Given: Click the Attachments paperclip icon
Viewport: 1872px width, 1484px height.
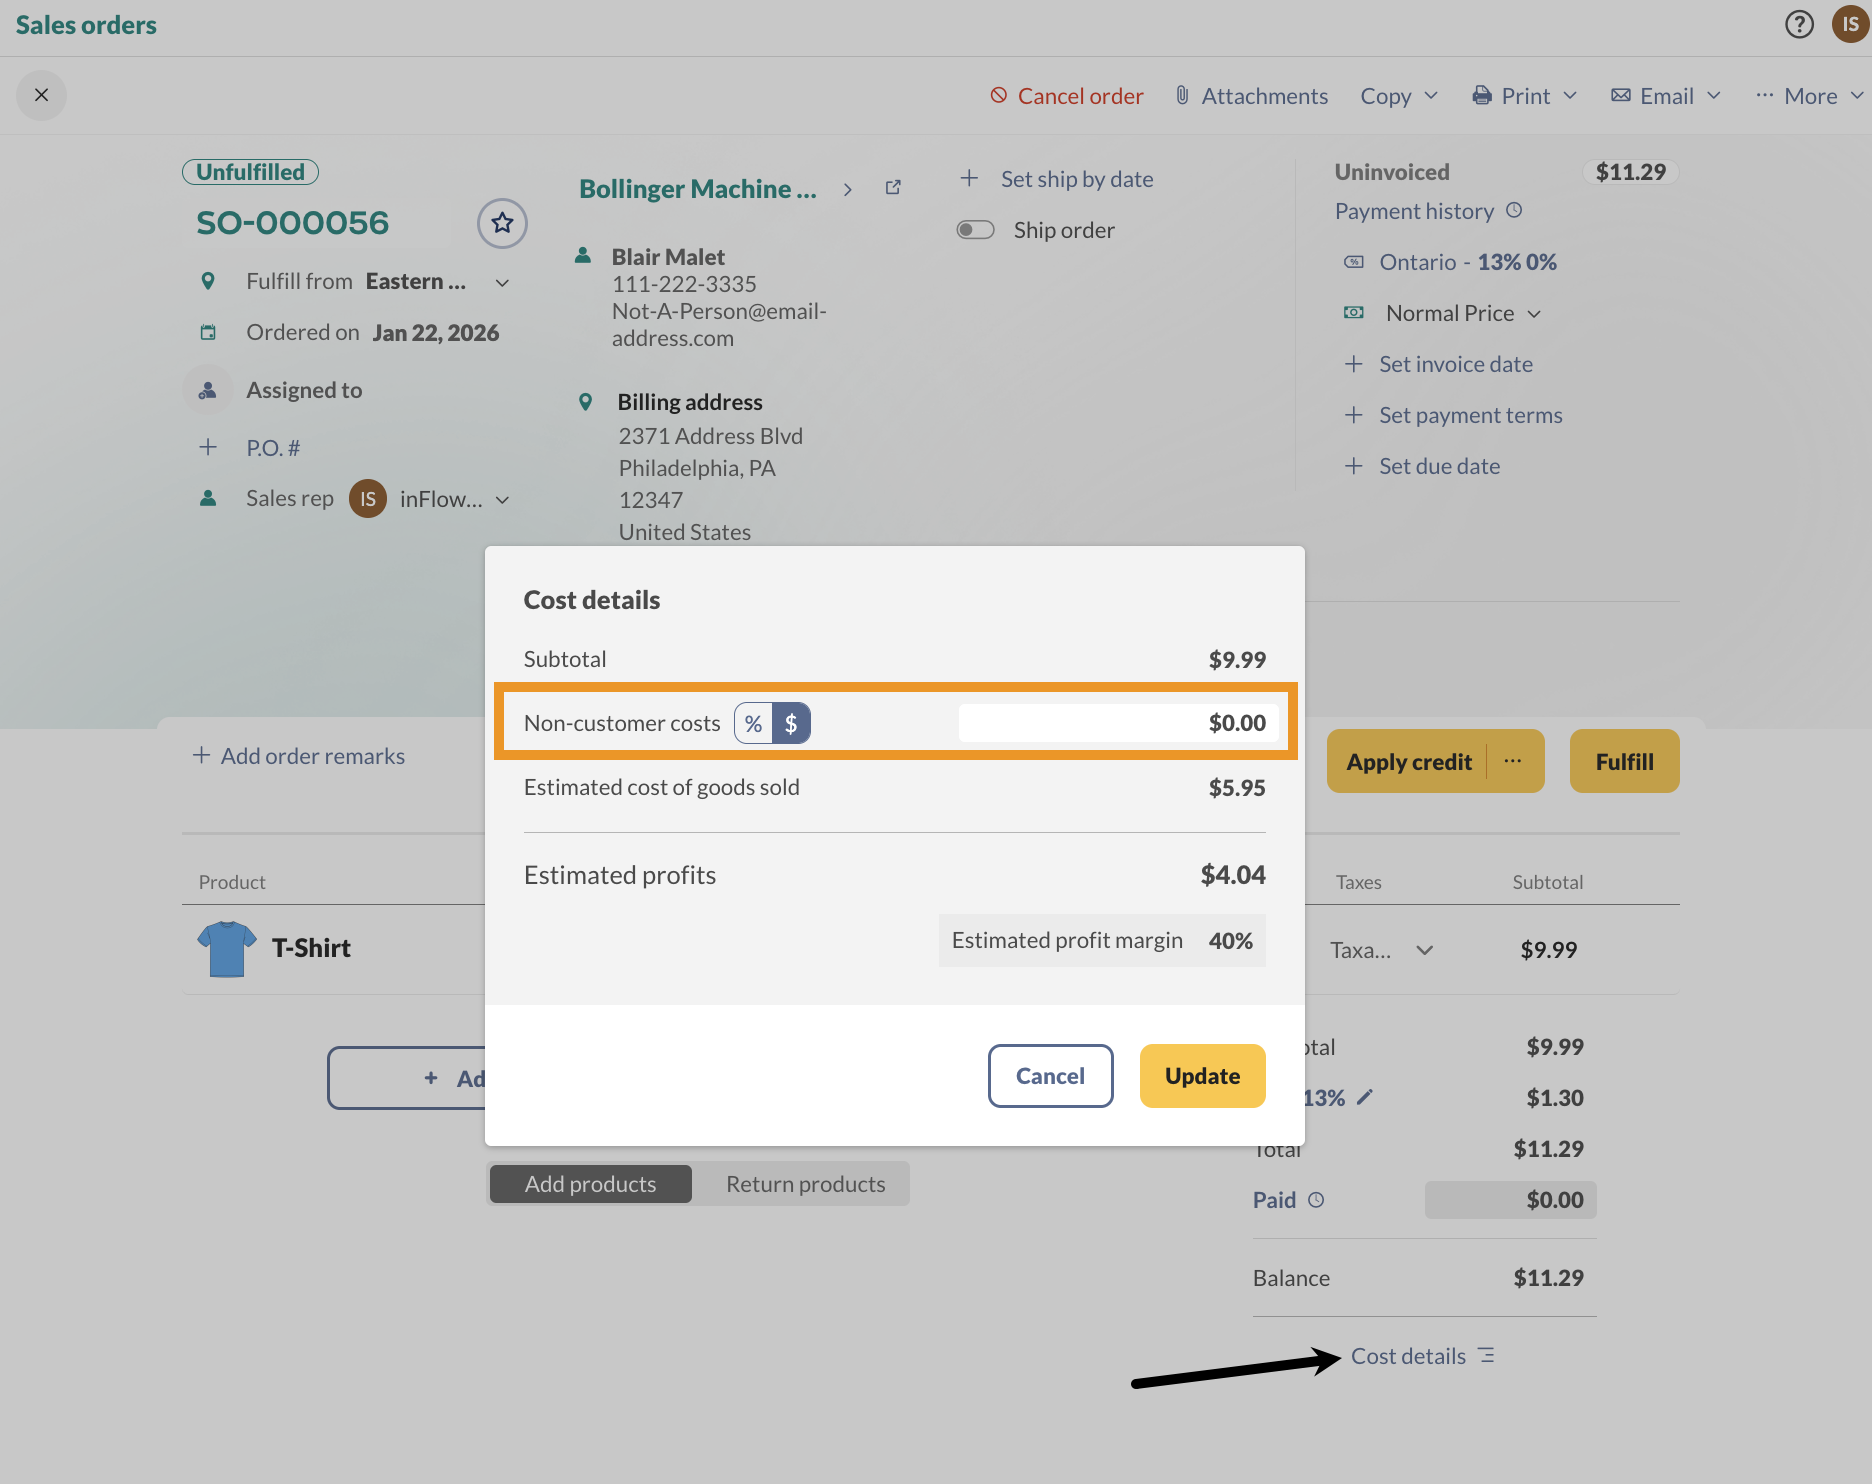Looking at the screenshot, I should pyautogui.click(x=1182, y=96).
